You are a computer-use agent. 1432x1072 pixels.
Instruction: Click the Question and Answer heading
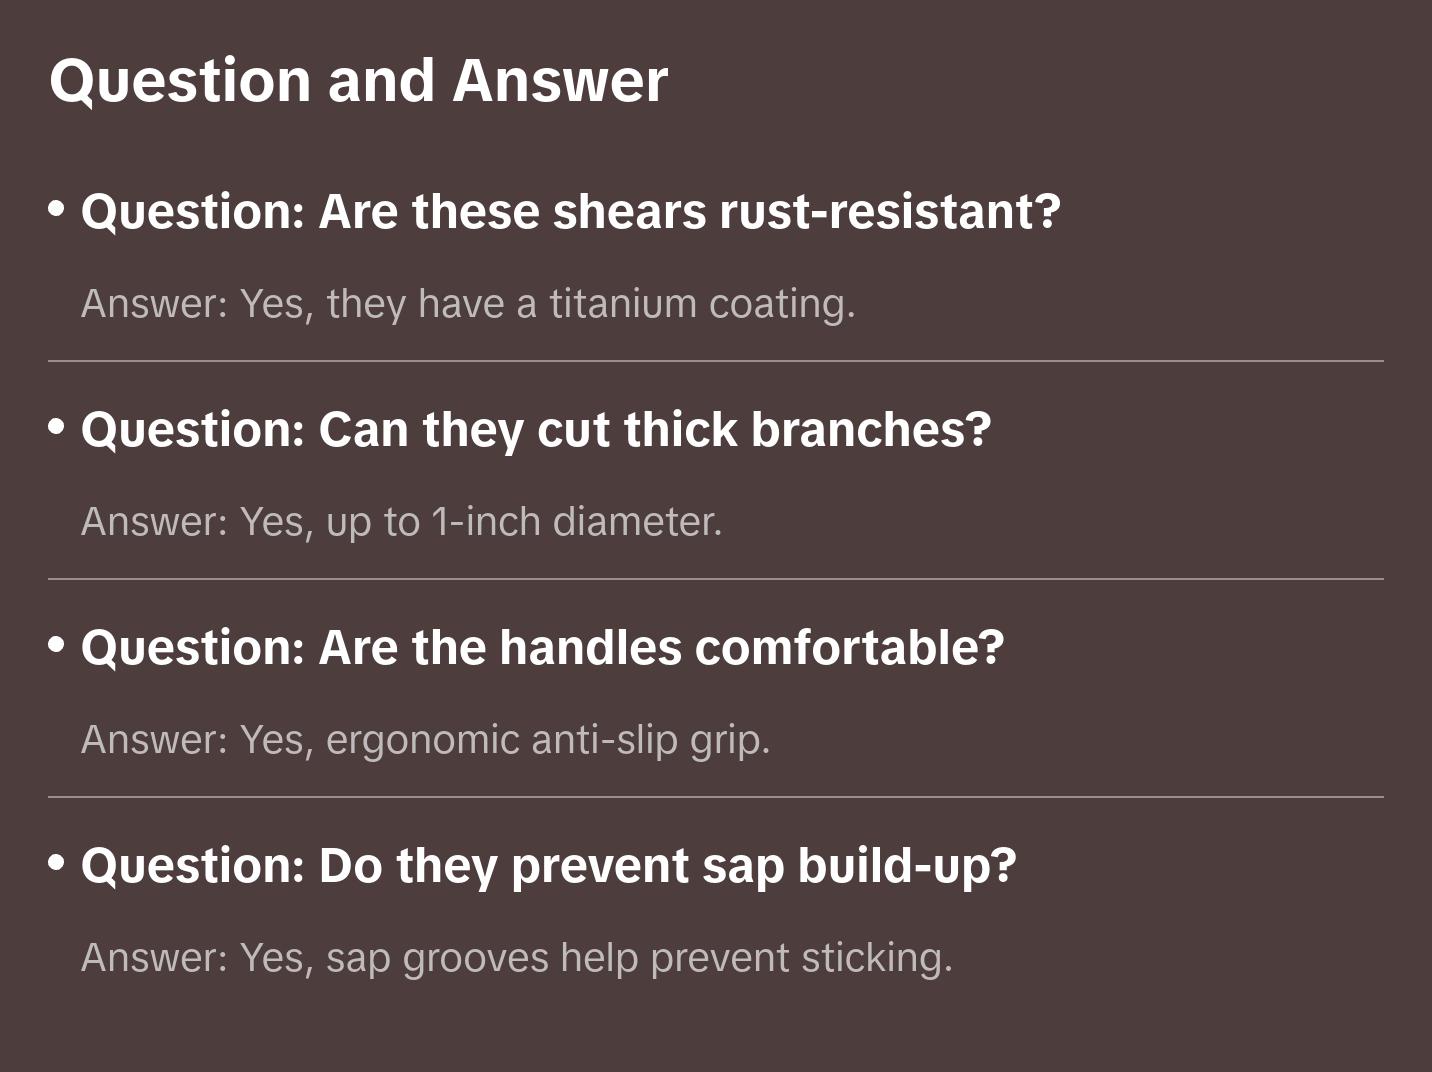pos(358,80)
